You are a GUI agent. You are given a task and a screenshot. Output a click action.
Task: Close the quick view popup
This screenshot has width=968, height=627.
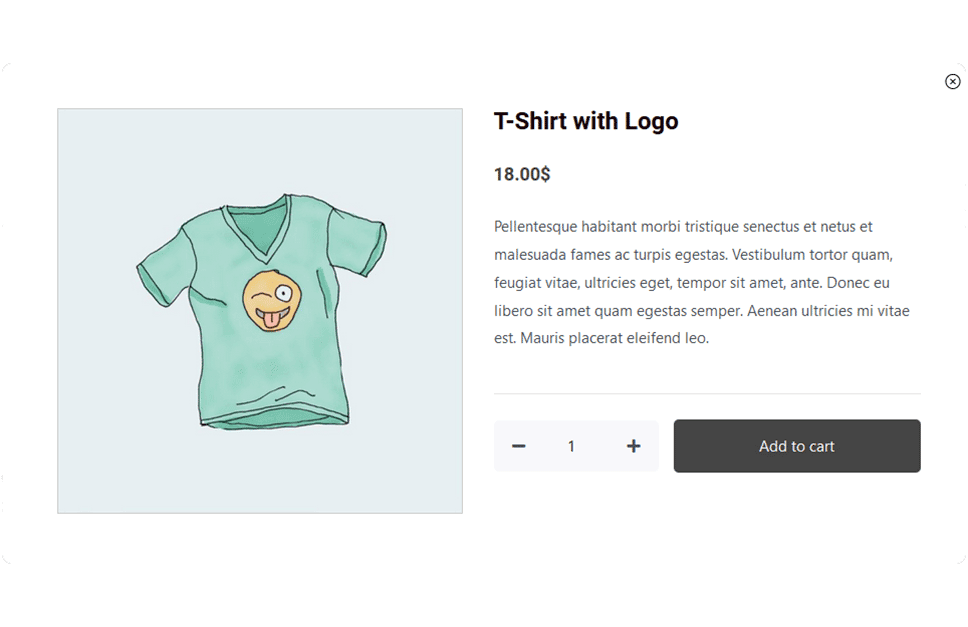coord(952,82)
